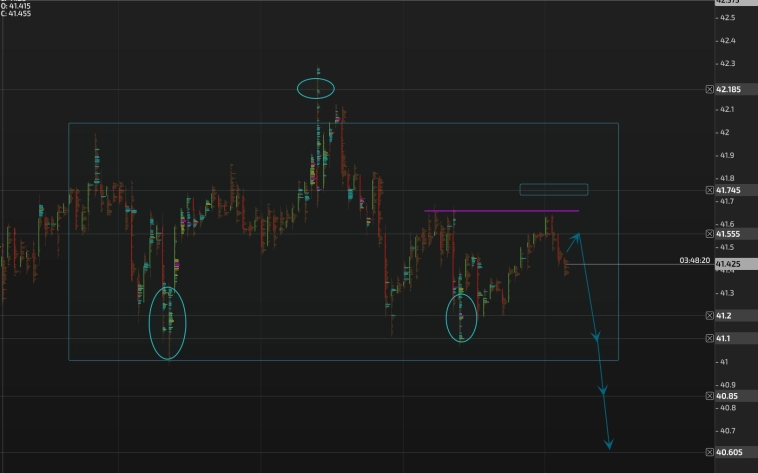The height and width of the screenshot is (473, 758).
Task: Remove the 40.605 price level line
Action: coord(709,452)
